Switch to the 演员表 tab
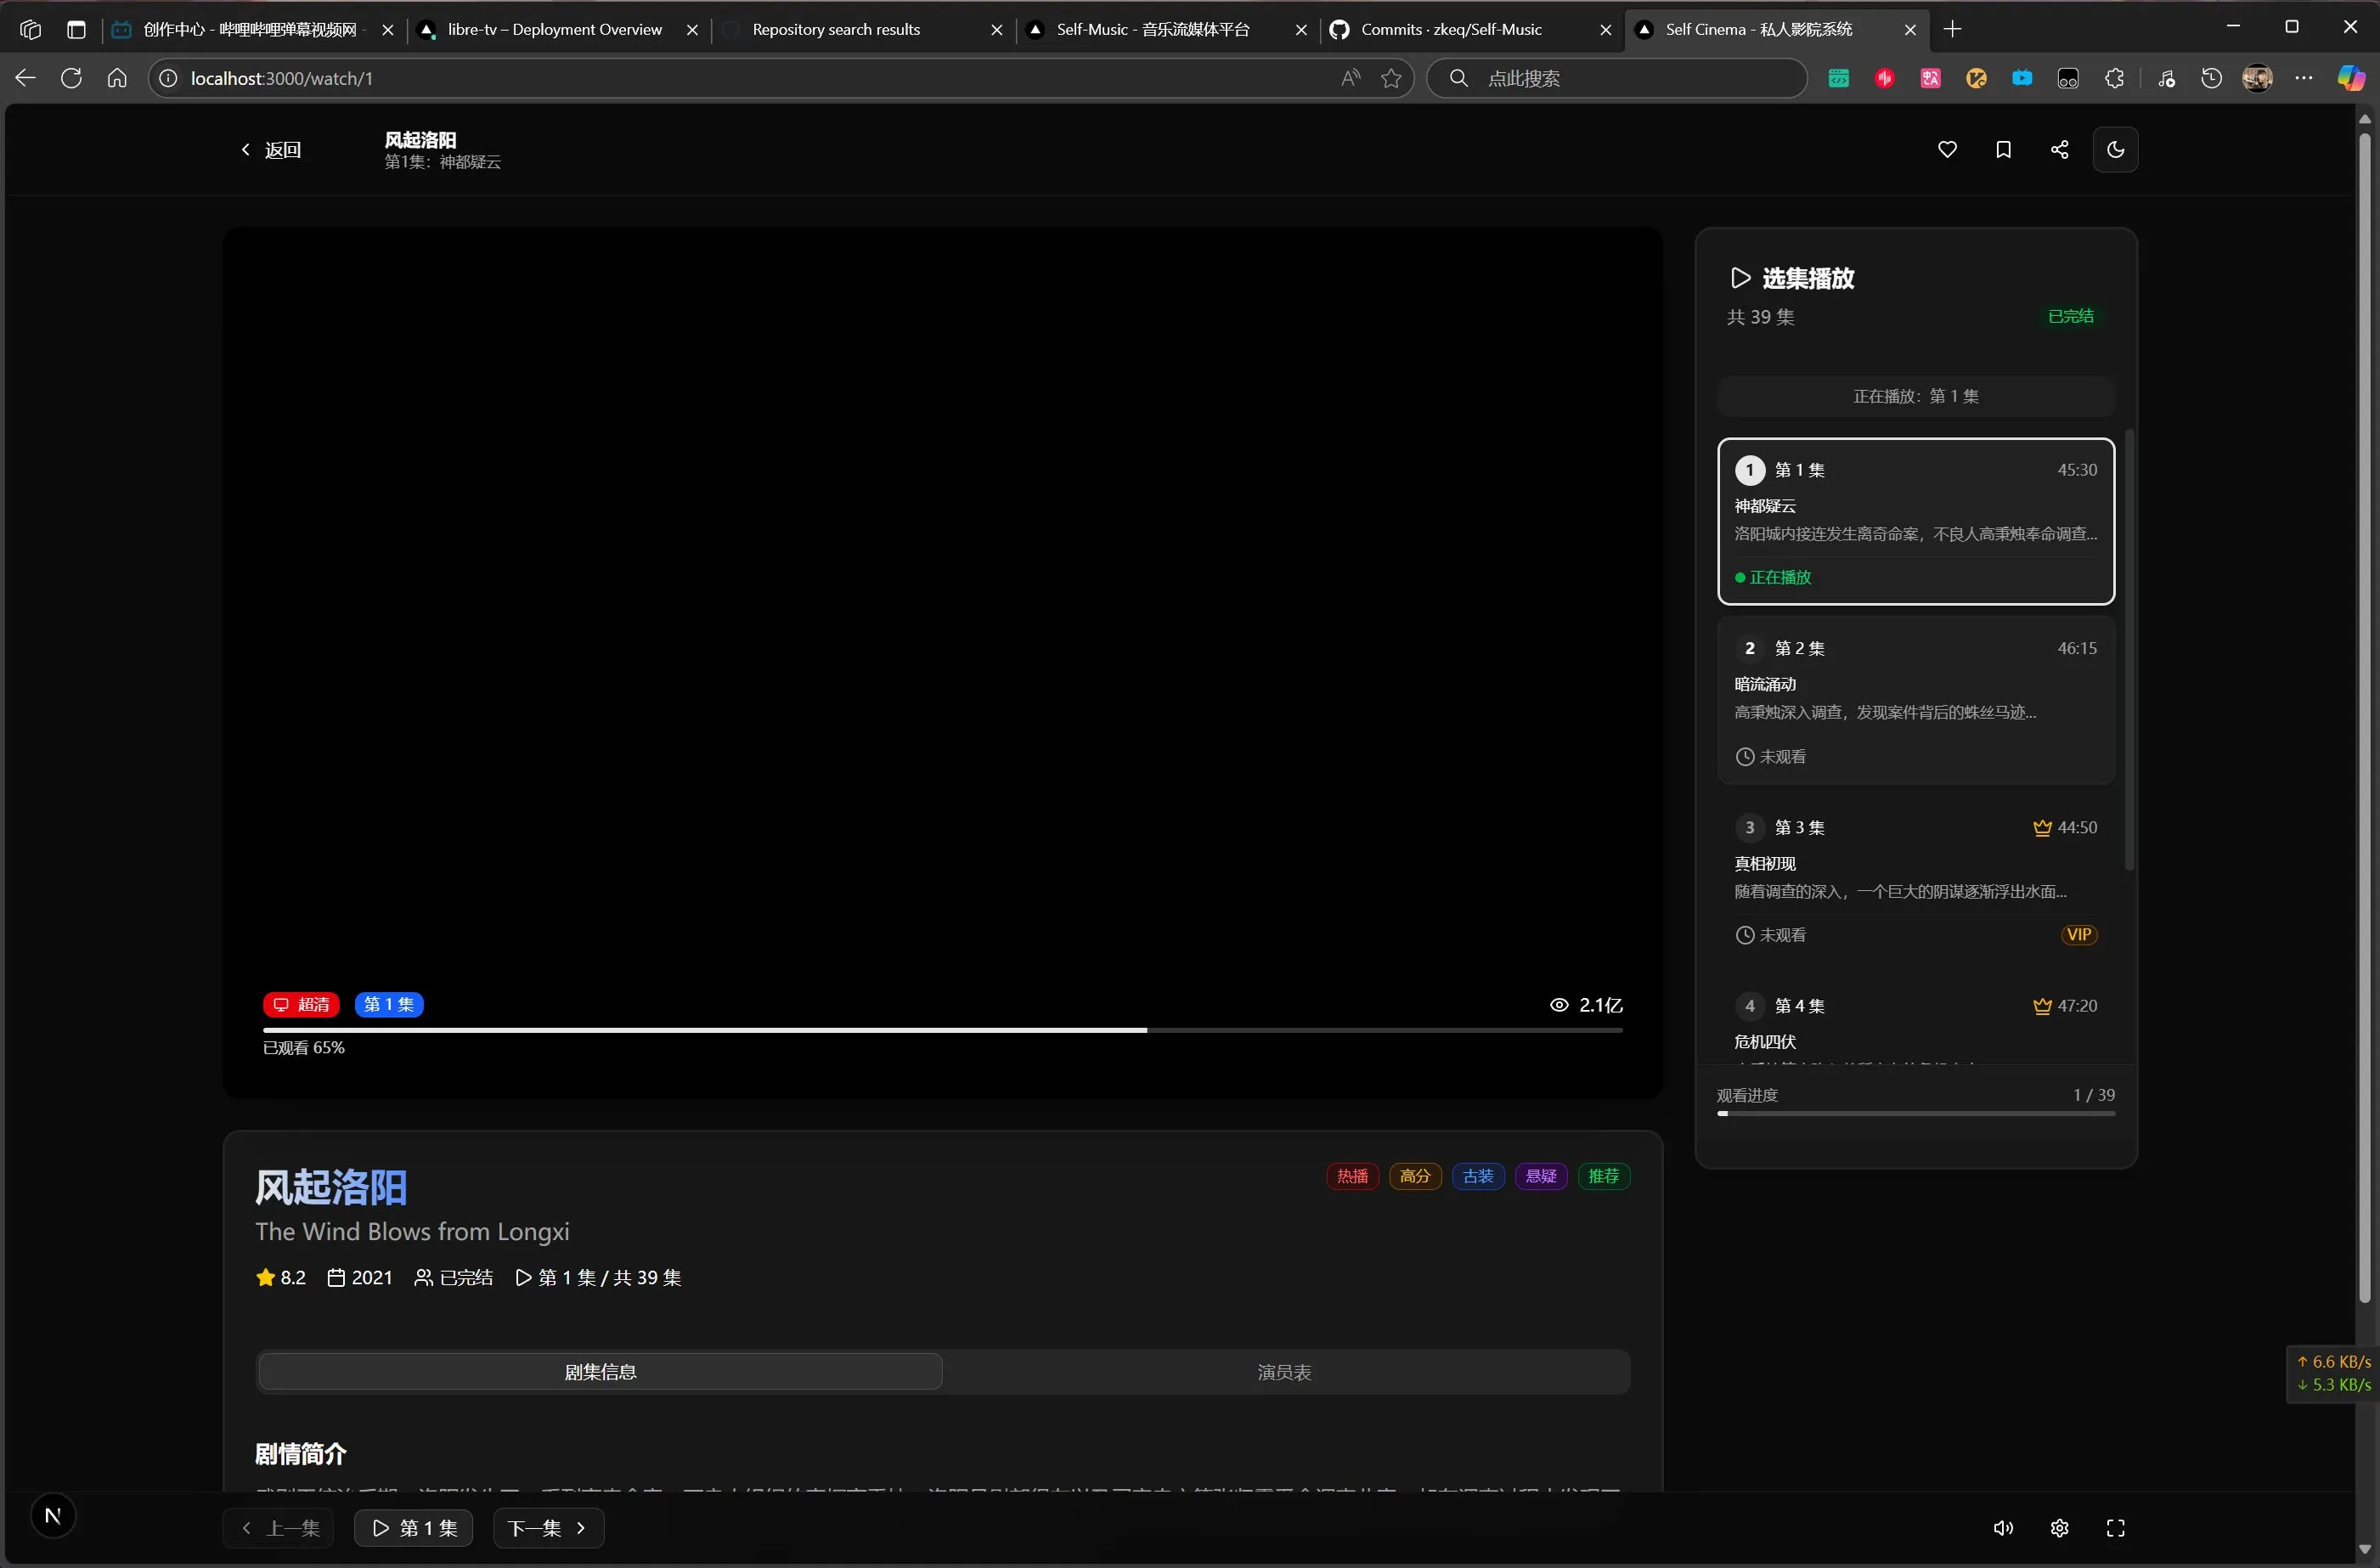 [x=1284, y=1372]
